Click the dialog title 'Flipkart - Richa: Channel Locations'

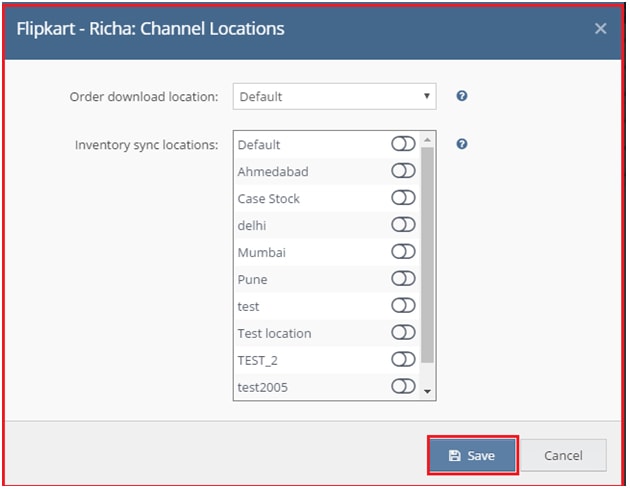pyautogui.click(x=150, y=29)
